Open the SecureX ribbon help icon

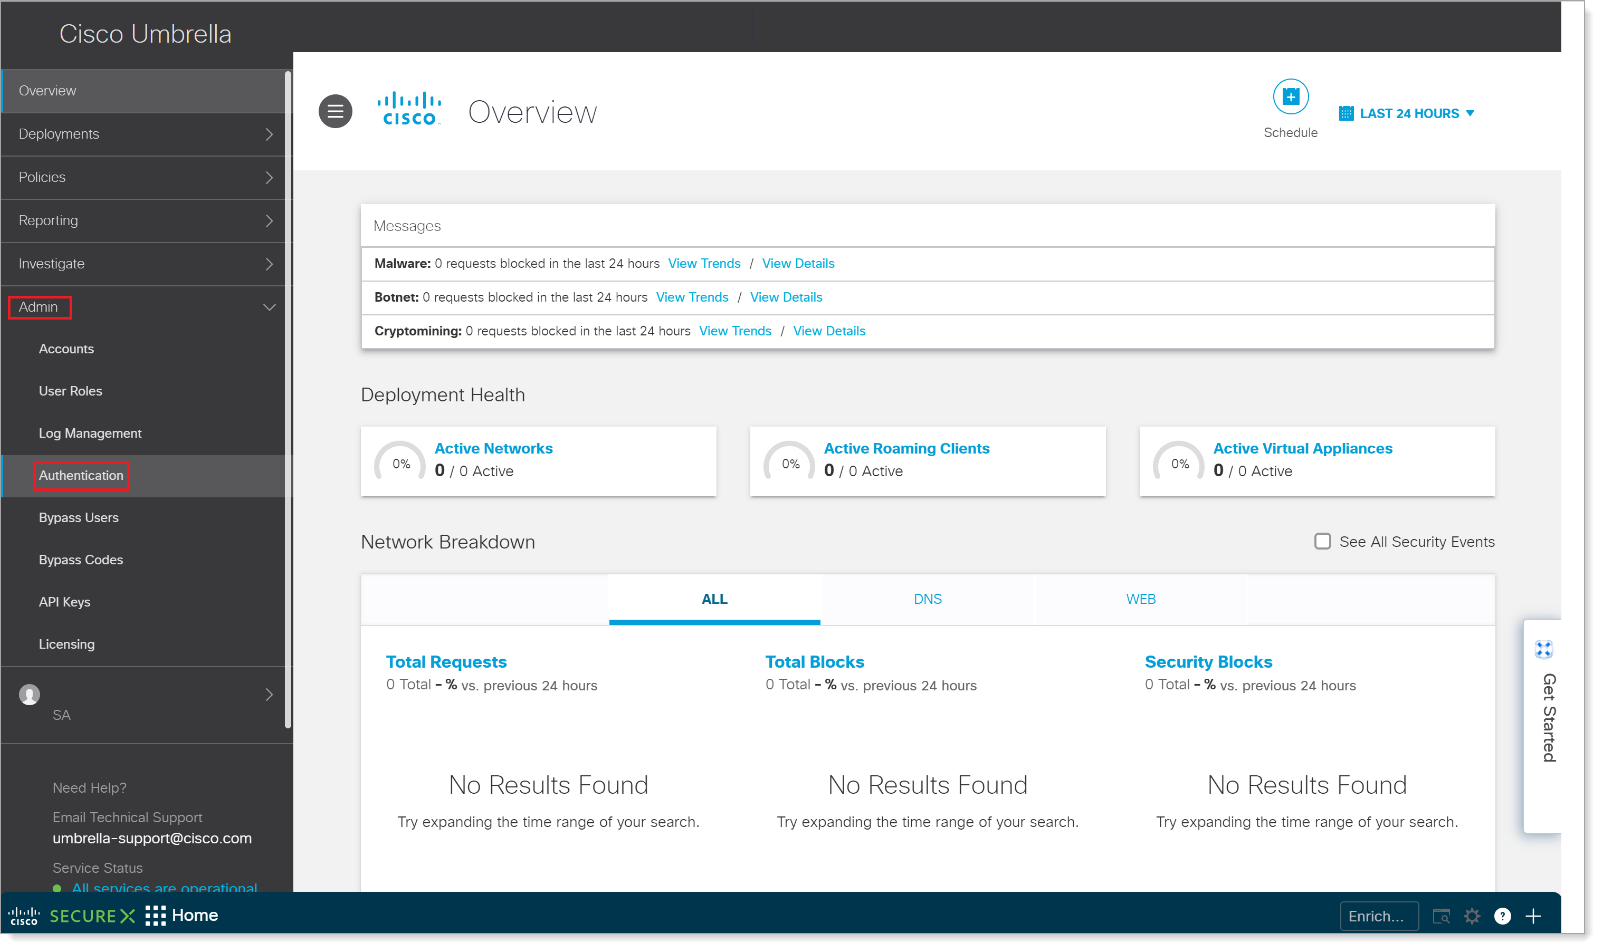pos(1502,916)
